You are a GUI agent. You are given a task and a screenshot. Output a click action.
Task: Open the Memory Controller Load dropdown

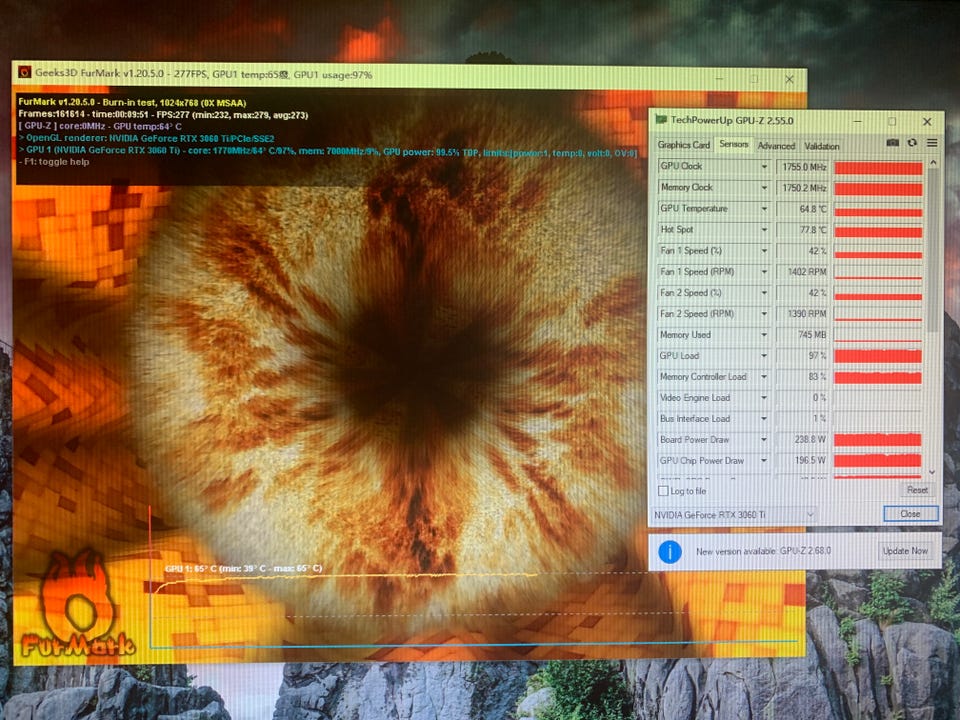pyautogui.click(x=764, y=377)
